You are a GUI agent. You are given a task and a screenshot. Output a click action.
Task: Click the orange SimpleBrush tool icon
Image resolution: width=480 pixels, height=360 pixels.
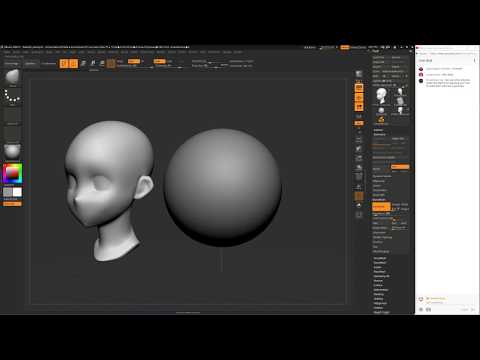coord(381,120)
